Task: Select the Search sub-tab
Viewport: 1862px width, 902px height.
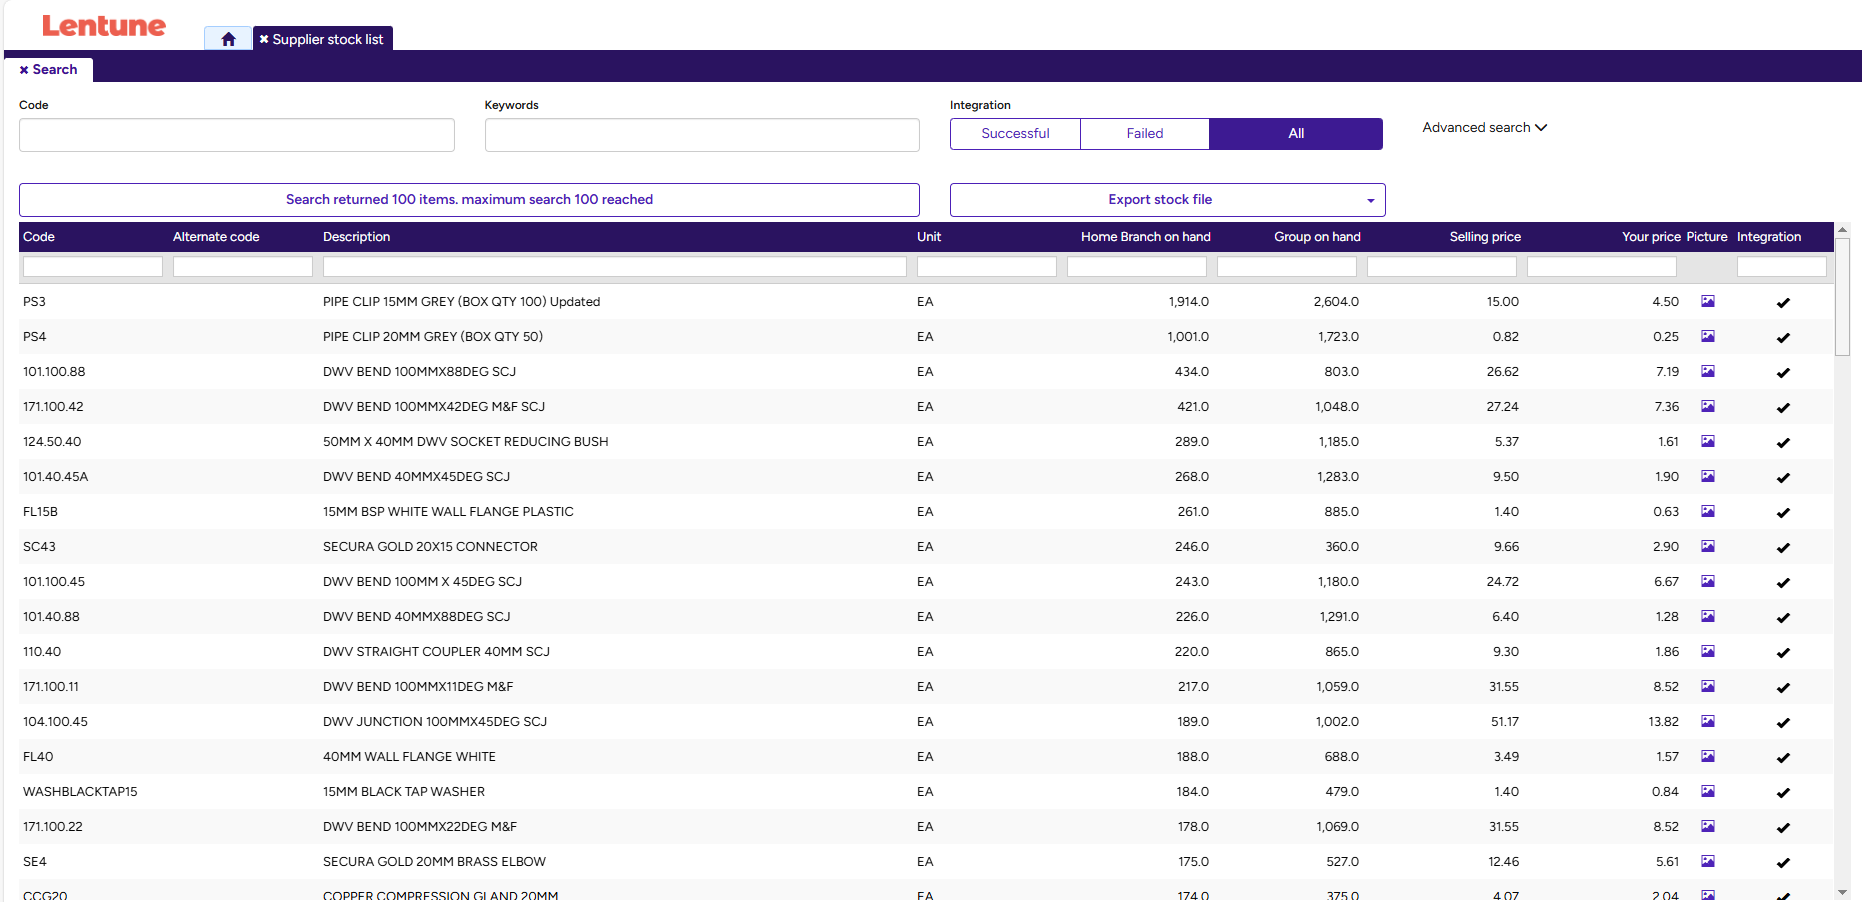Action: pyautogui.click(x=49, y=70)
